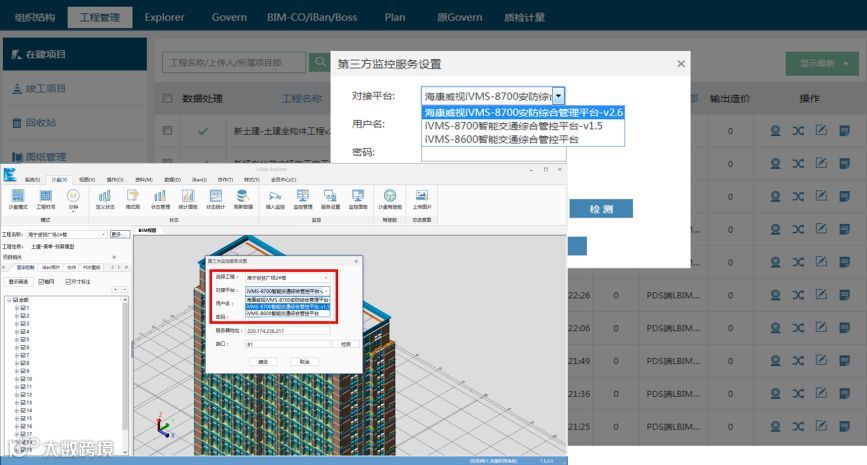Click 刷新数据 database icon

point(243,199)
